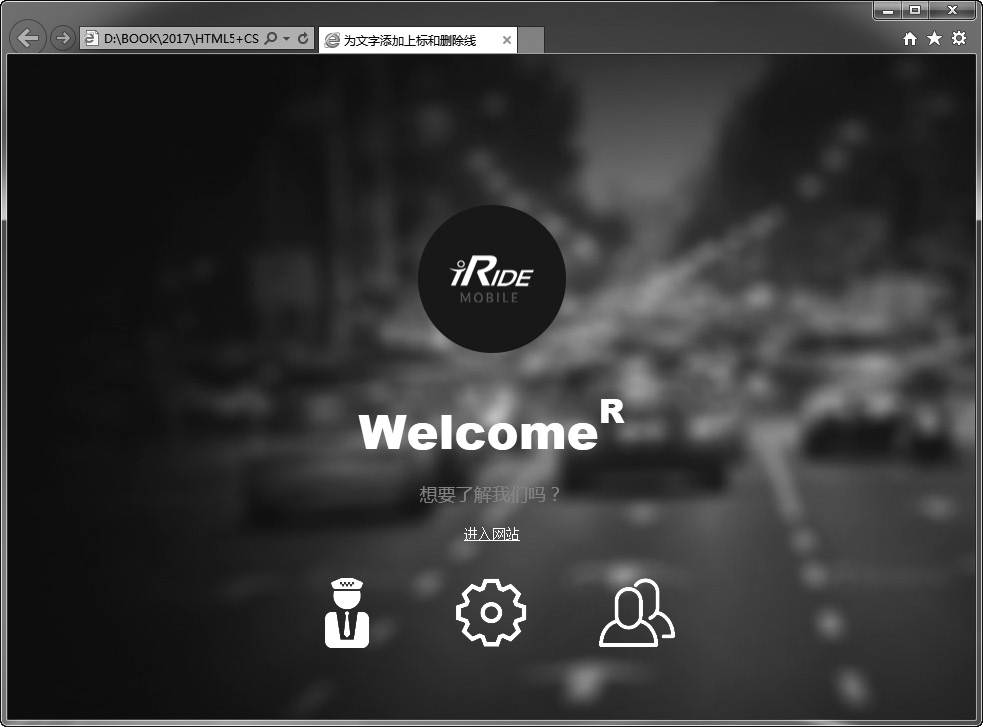Open browser Tools gear icon
The height and width of the screenshot is (727, 983).
click(959, 38)
